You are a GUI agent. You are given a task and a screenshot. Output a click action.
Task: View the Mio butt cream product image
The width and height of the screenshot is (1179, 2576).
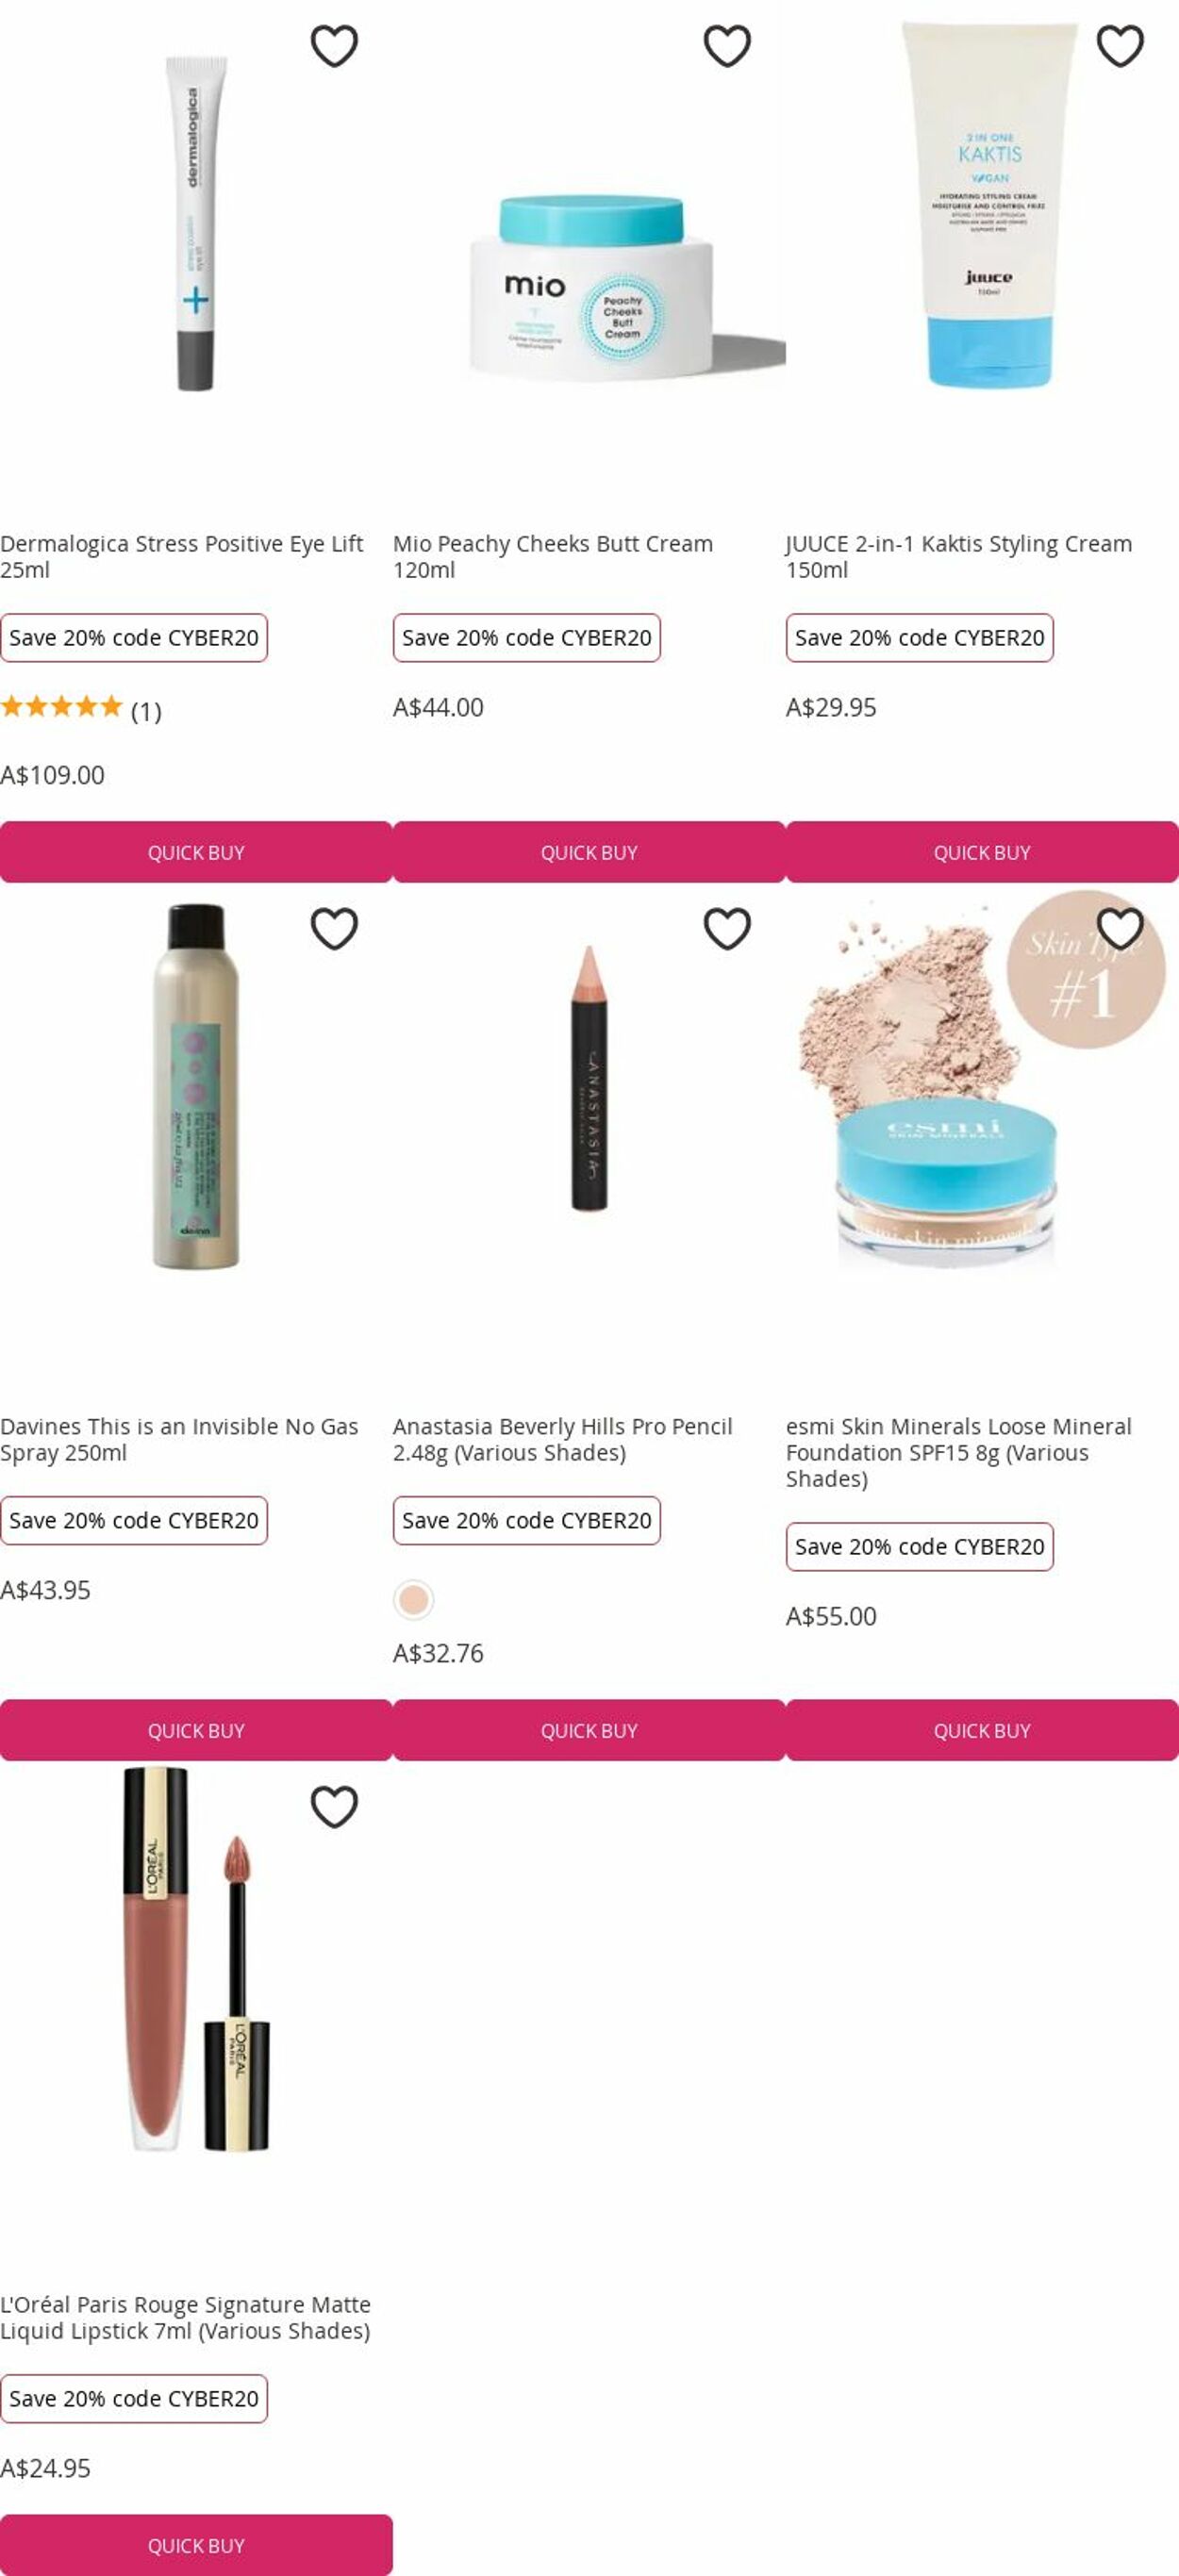(x=589, y=288)
